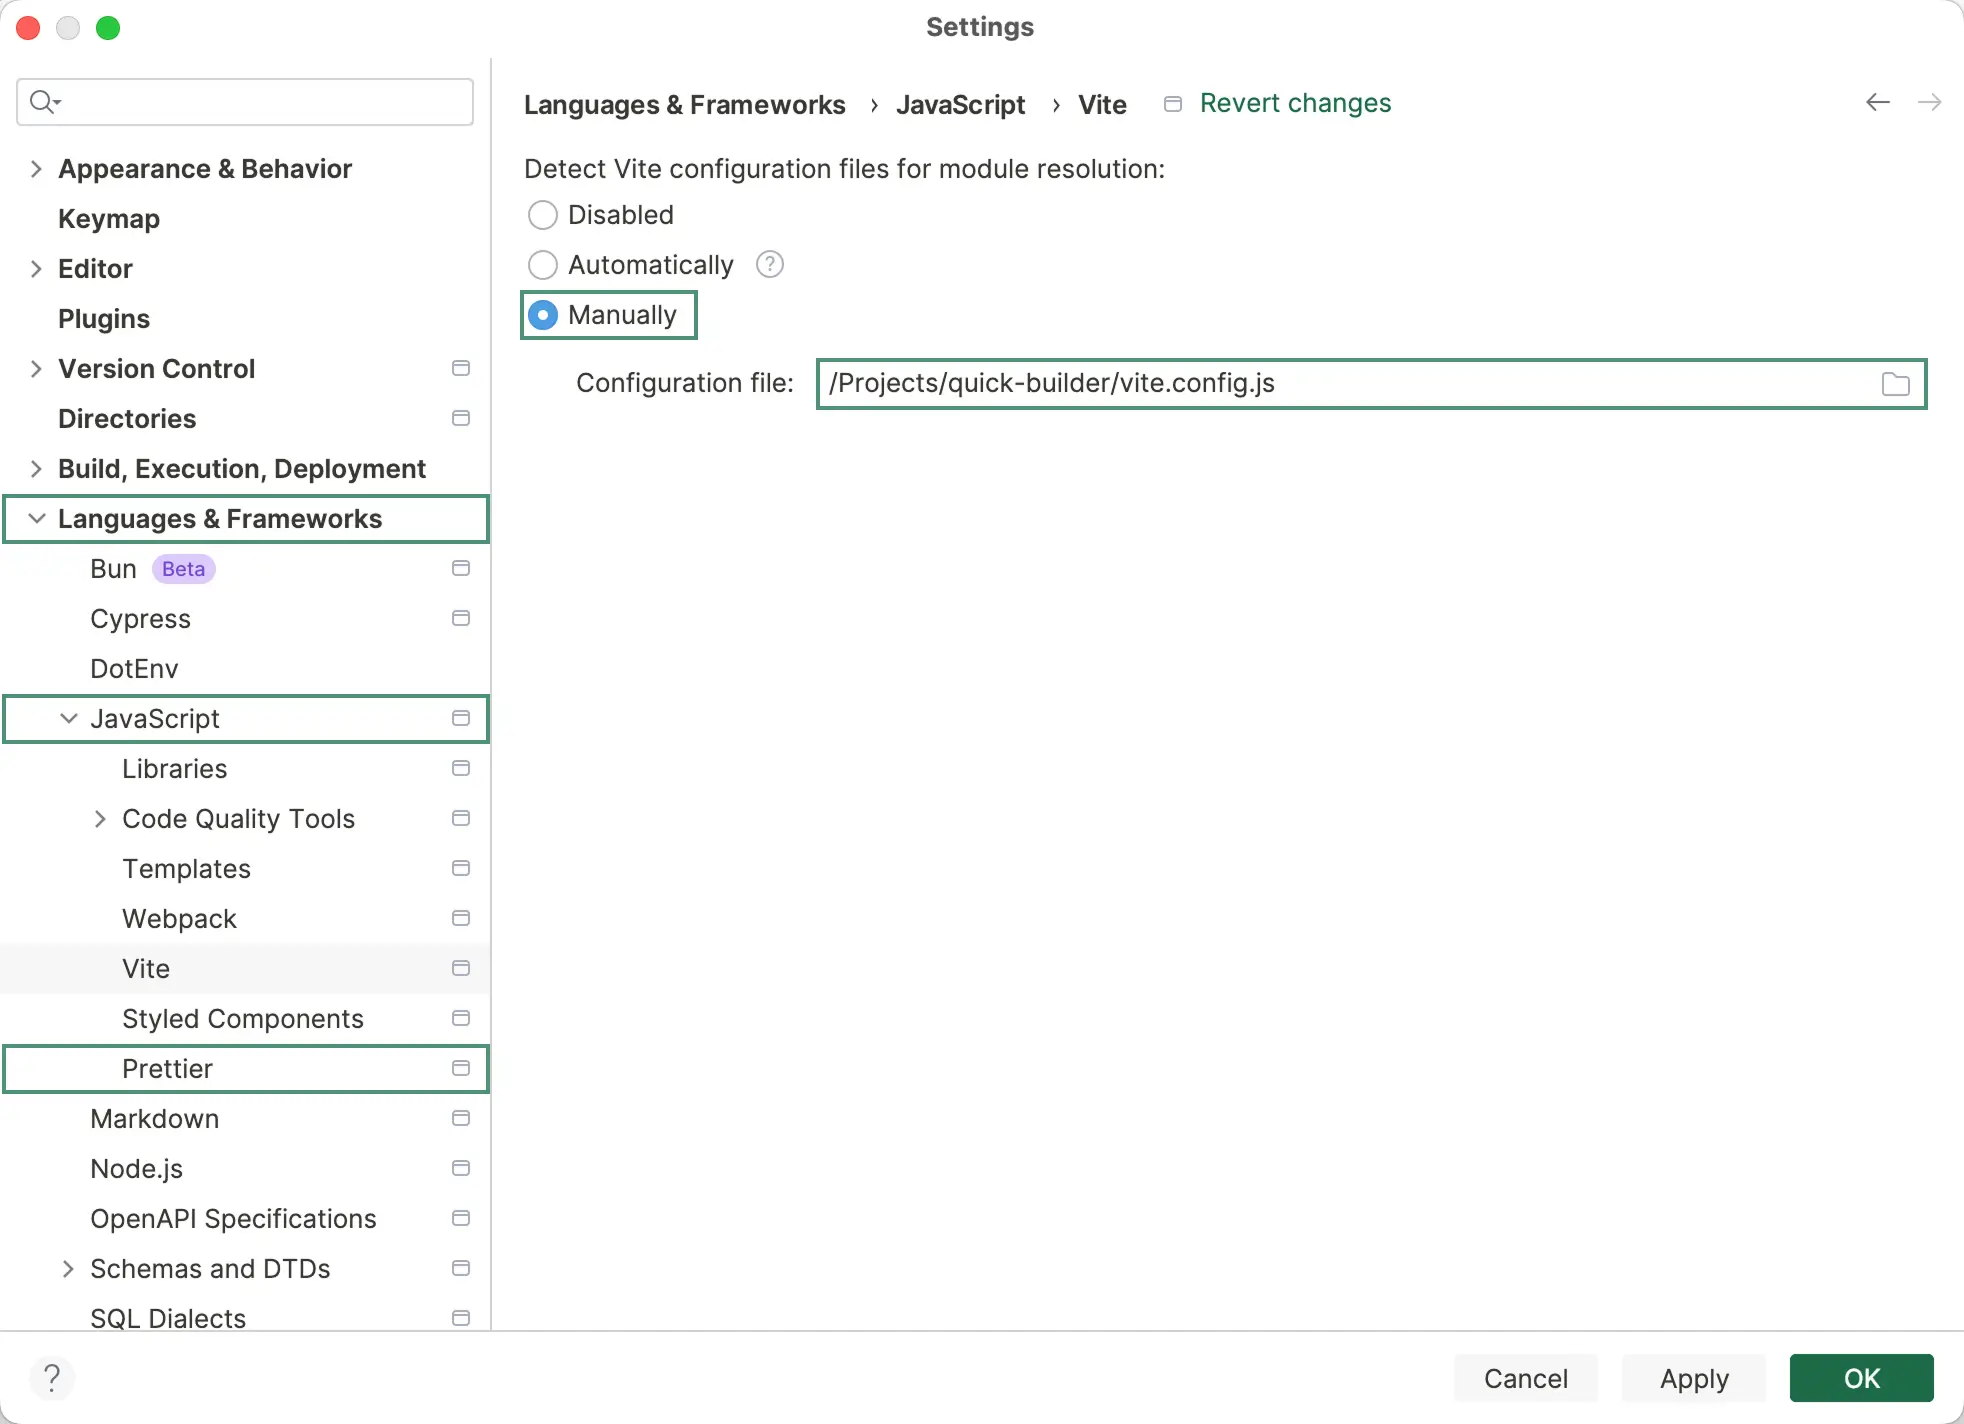Click the Languages & Frameworks breadcrumb
Image resolution: width=1964 pixels, height=1424 pixels.
pyautogui.click(x=685, y=105)
